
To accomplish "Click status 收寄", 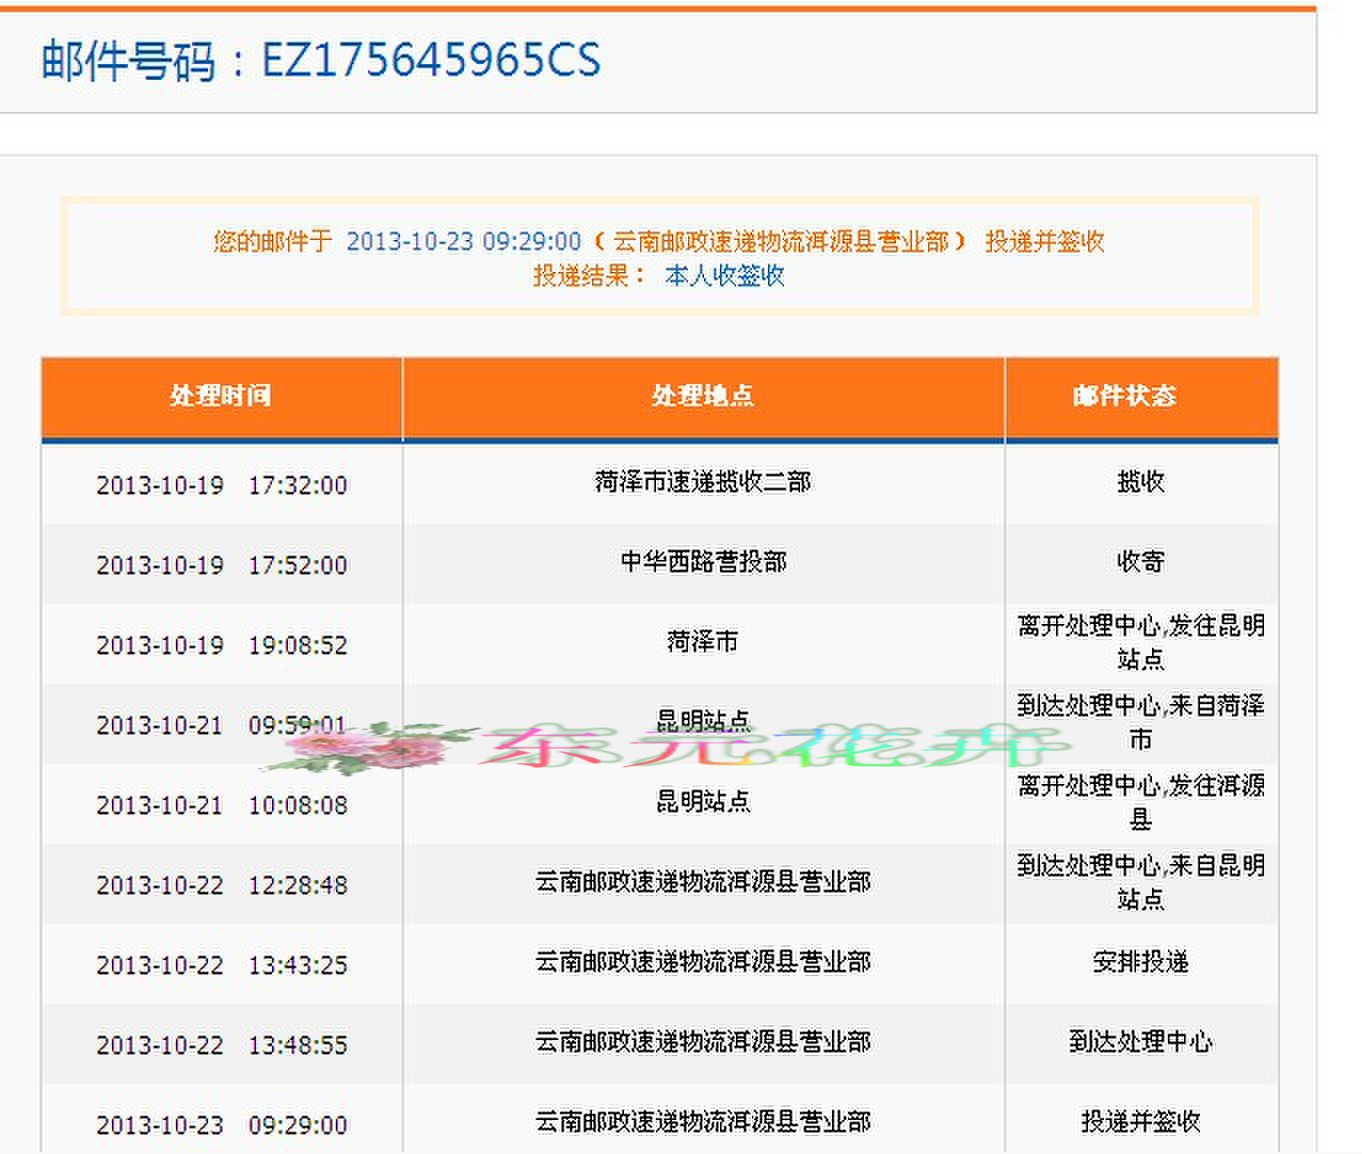I will [1141, 562].
